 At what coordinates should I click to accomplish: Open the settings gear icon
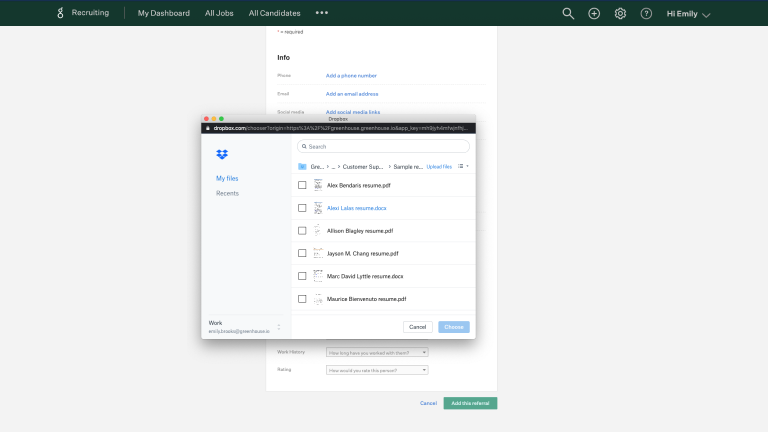620,13
